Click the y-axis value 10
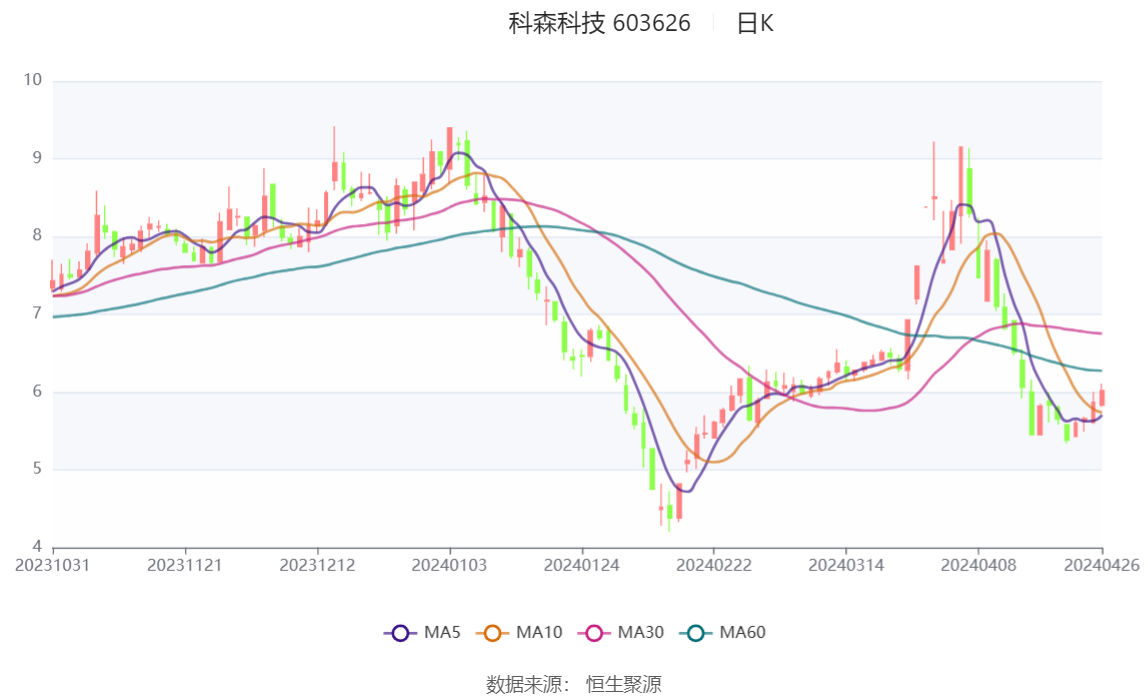 pyautogui.click(x=33, y=80)
